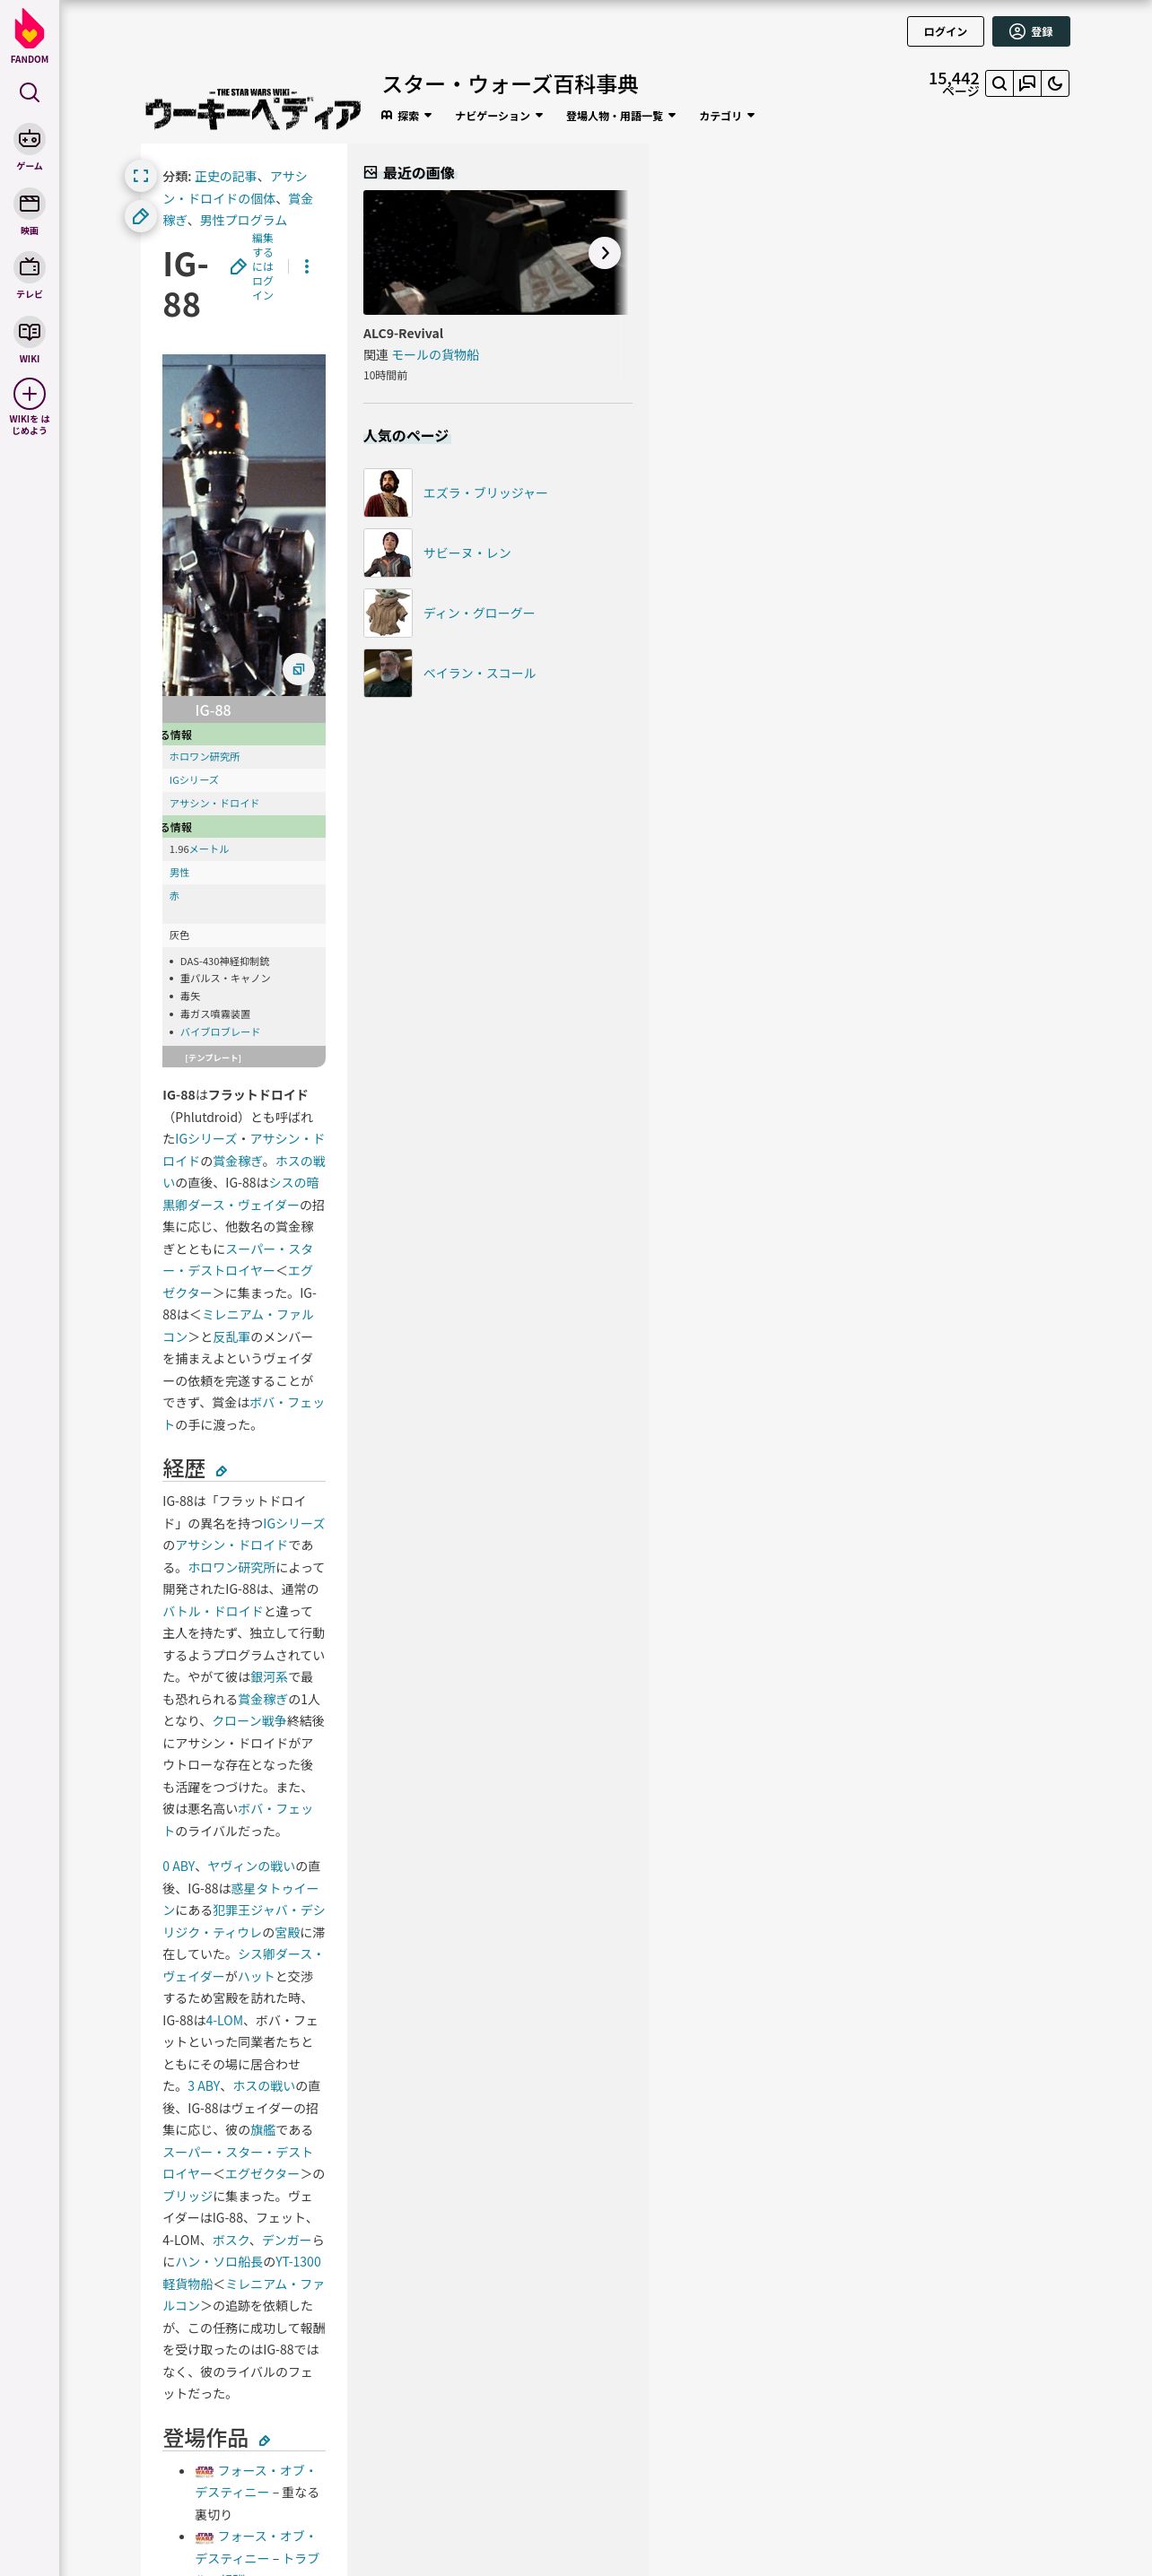Screen dimensions: 1152x2576
Task: Open the クローン戦争 link
Action: pyautogui.click(x=249, y=1721)
